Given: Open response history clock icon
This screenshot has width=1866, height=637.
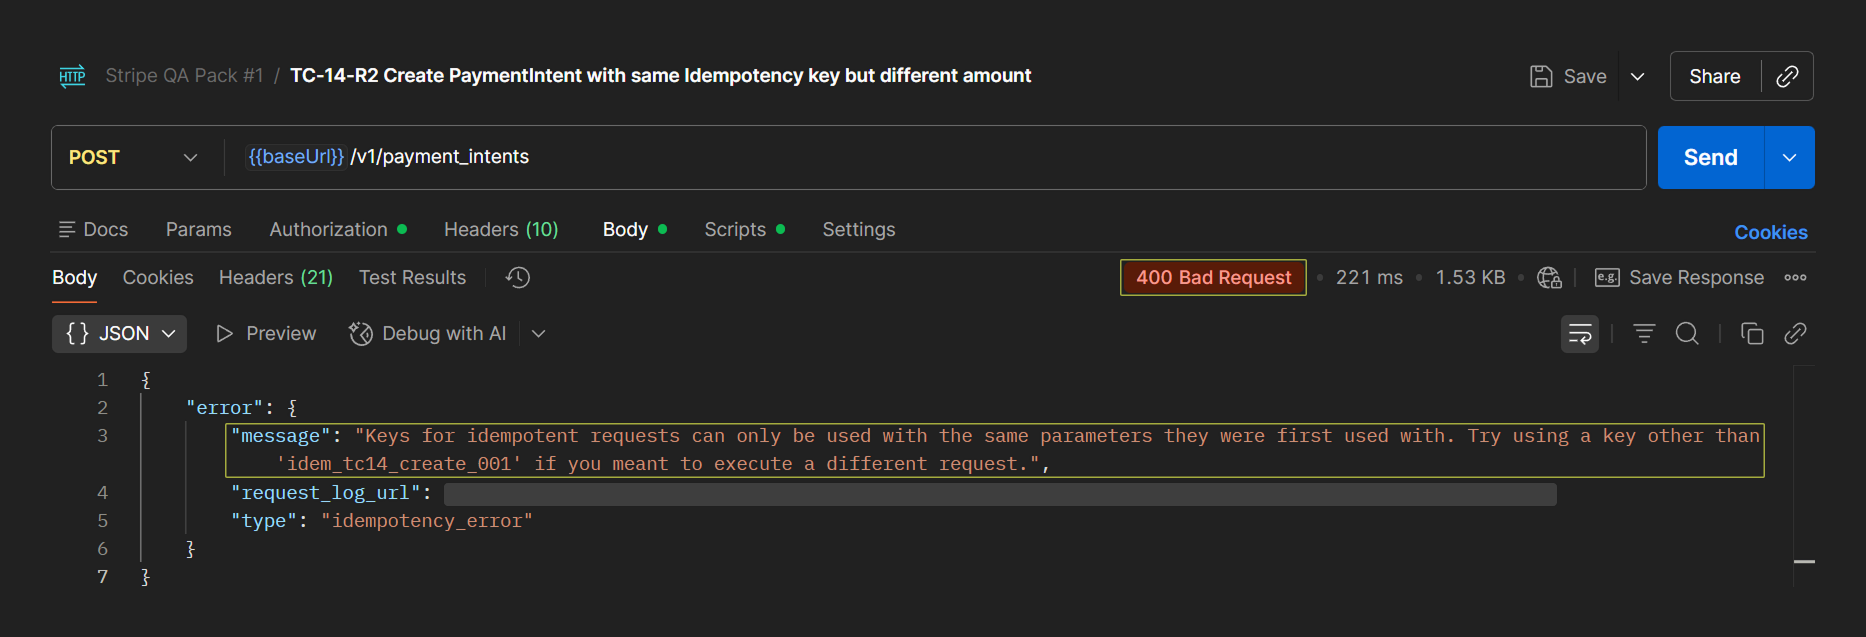Looking at the screenshot, I should point(518,277).
